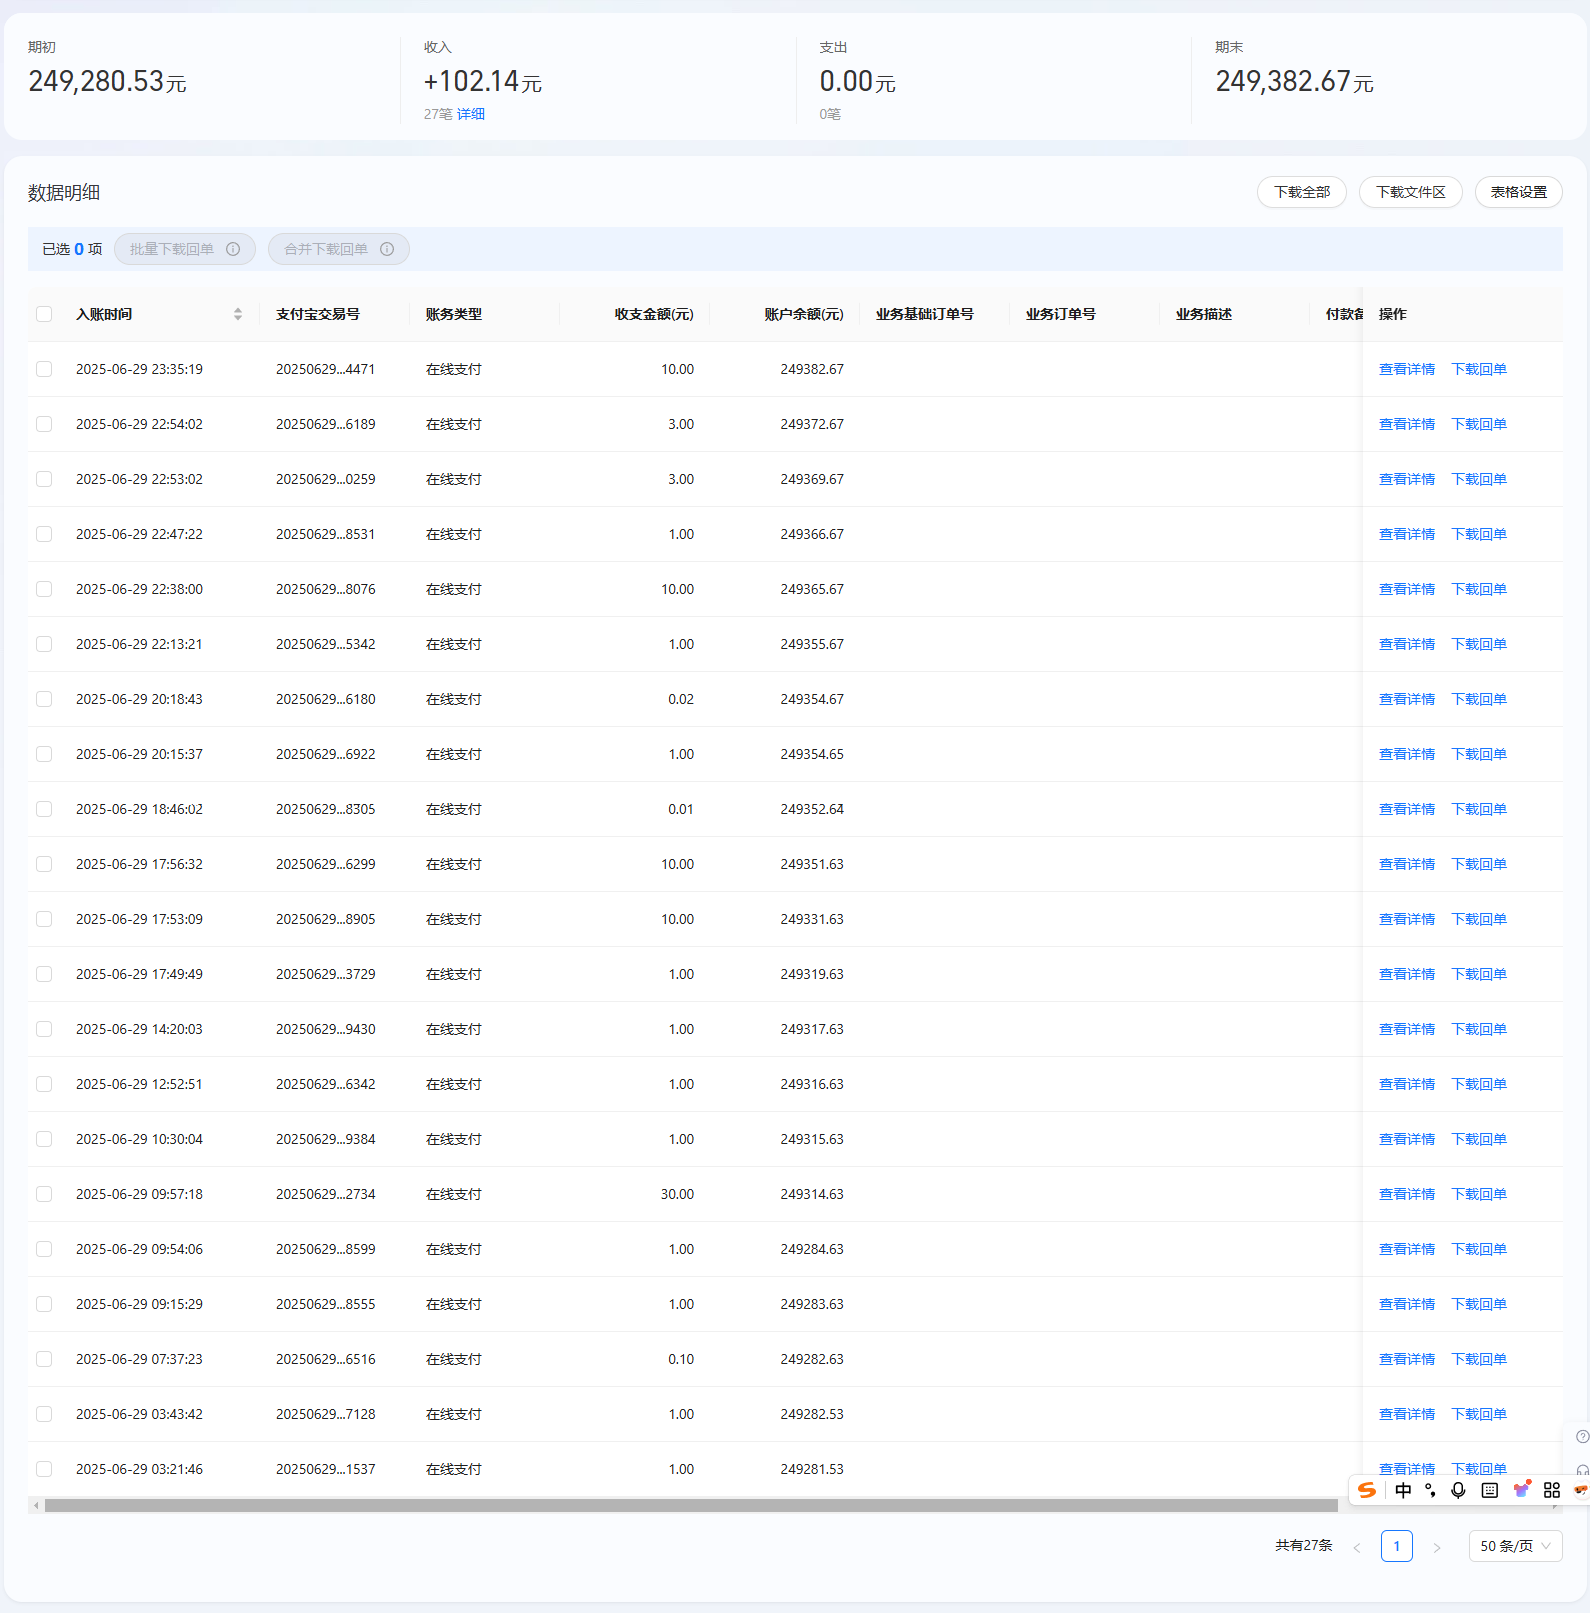This screenshot has height=1613, width=1590.
Task: Click 下载回单 for transaction 20250629...0259
Action: pyautogui.click(x=1479, y=479)
